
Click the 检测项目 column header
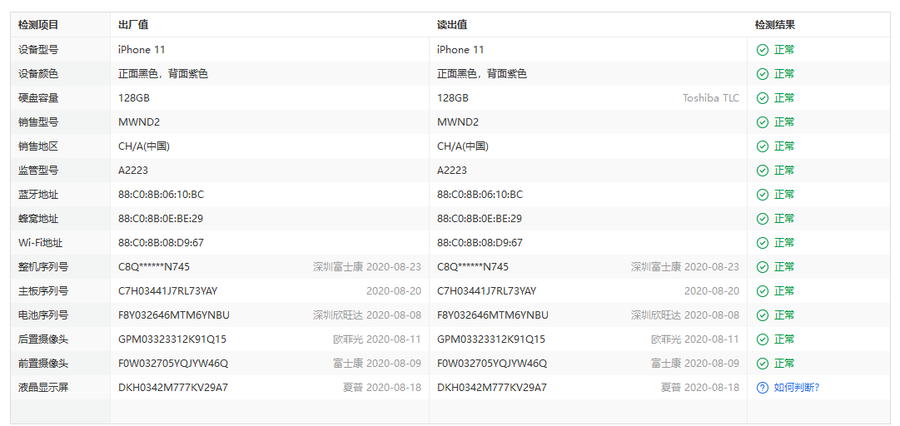tap(38, 25)
